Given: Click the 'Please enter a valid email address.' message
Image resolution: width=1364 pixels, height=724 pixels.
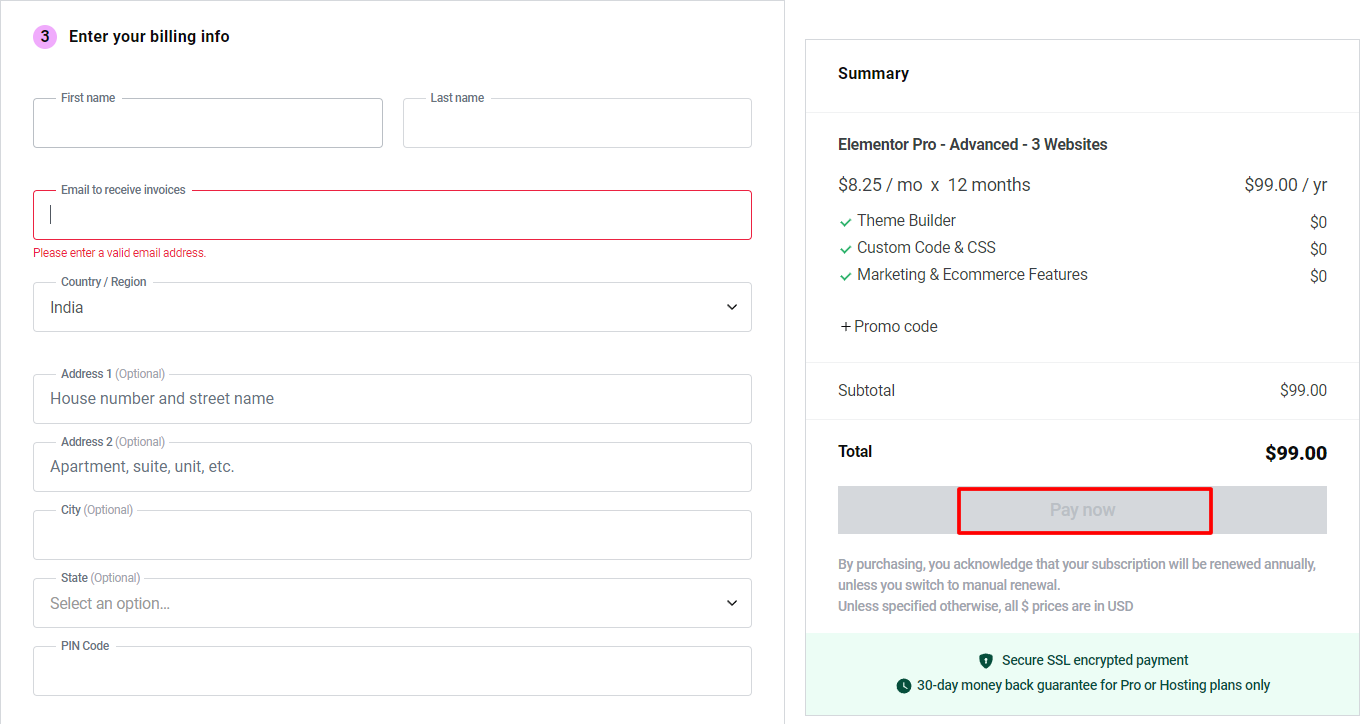Looking at the screenshot, I should [120, 253].
